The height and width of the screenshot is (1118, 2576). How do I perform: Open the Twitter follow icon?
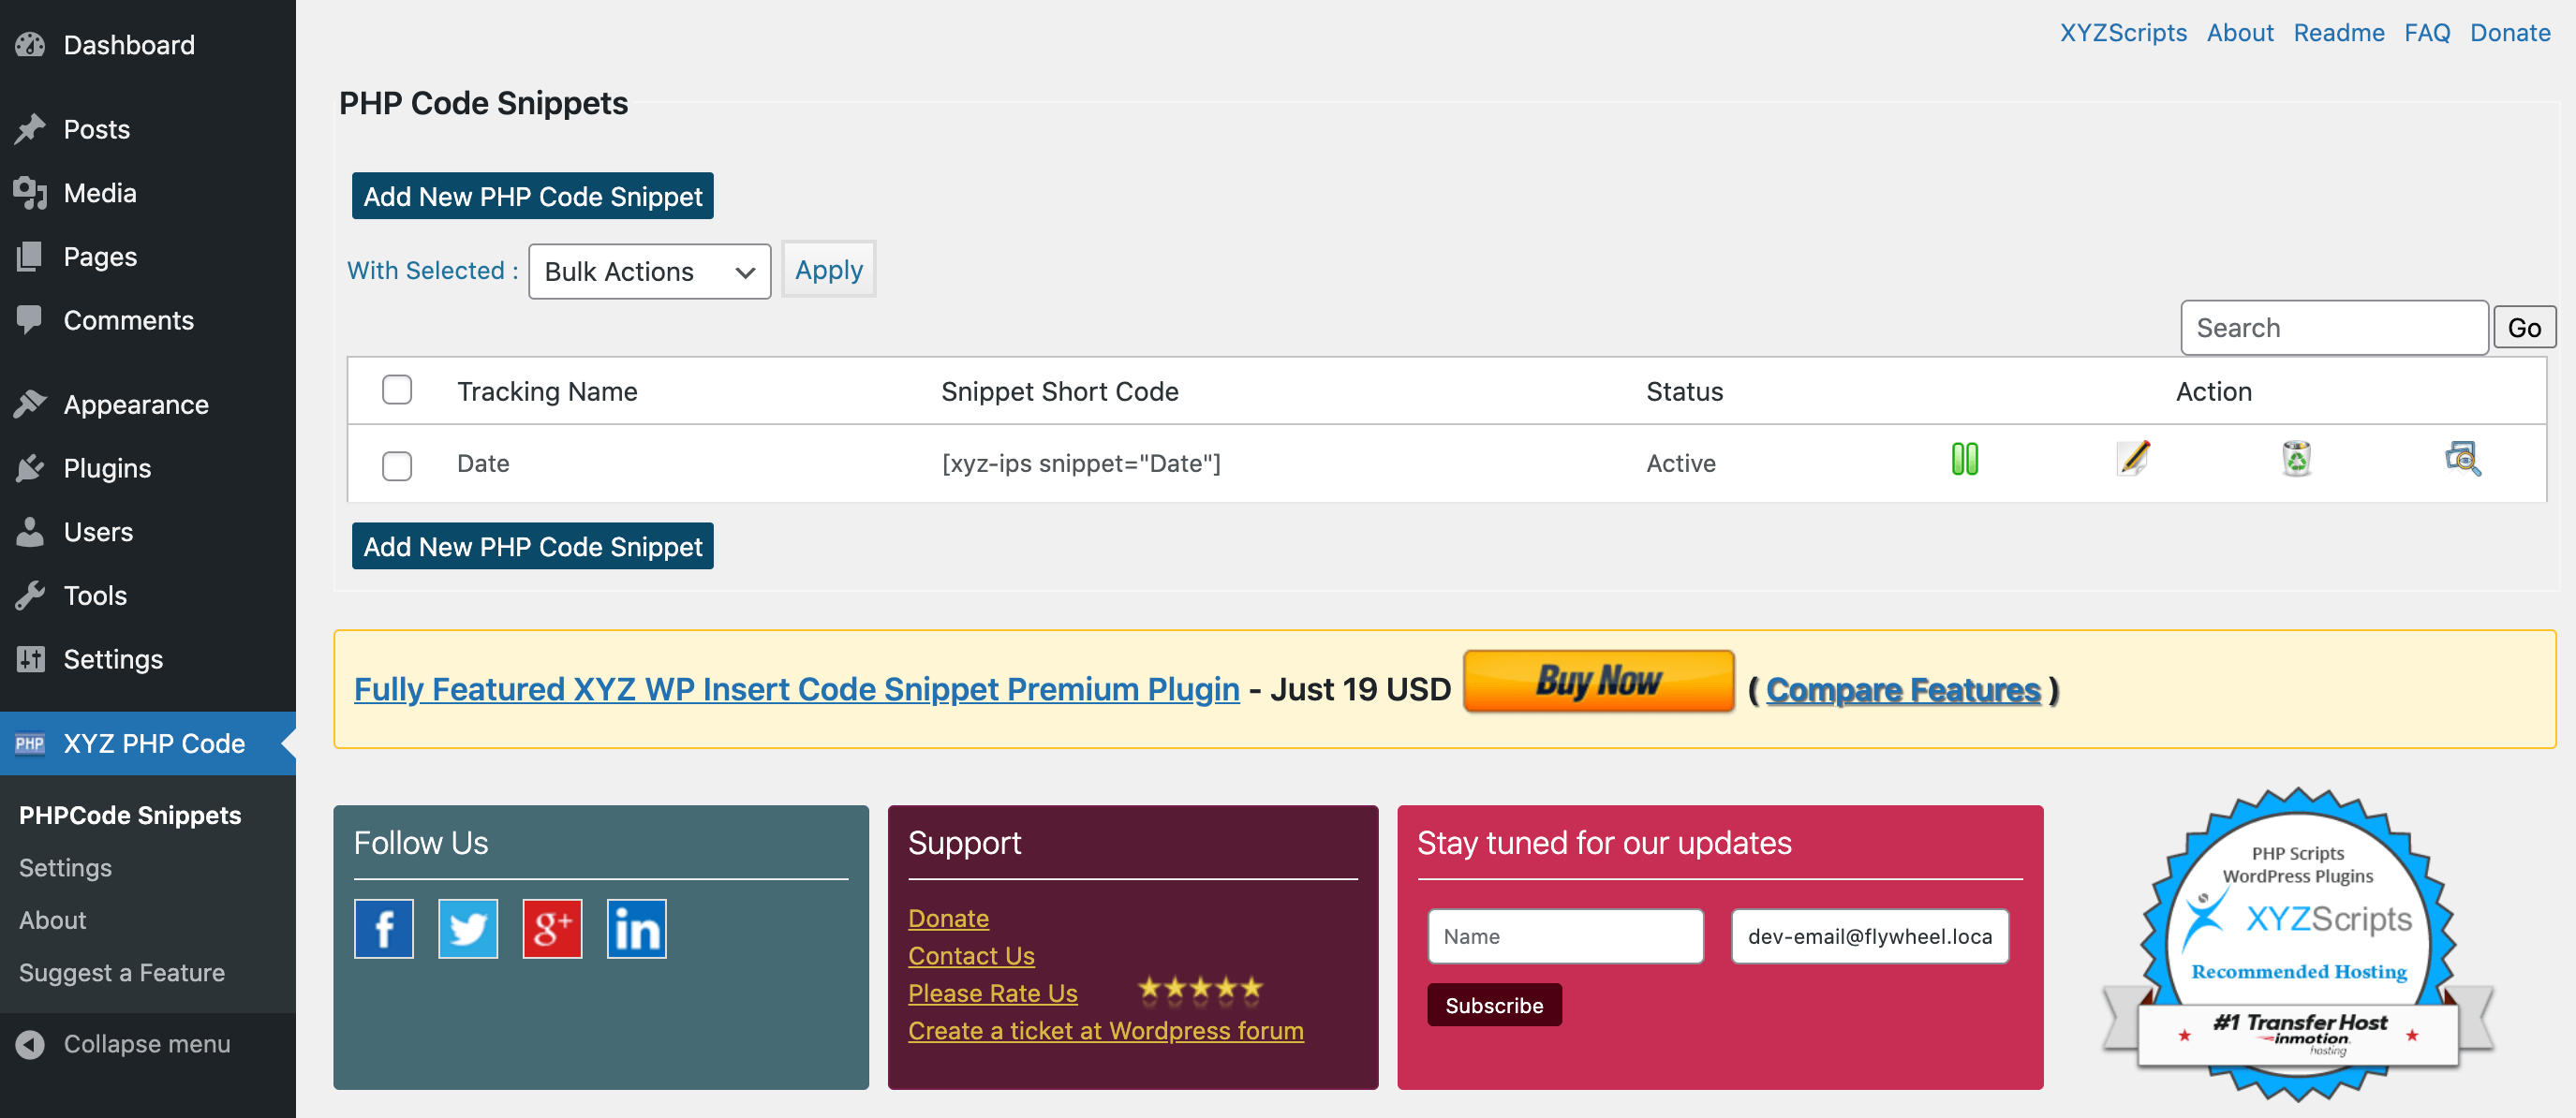pos(467,929)
